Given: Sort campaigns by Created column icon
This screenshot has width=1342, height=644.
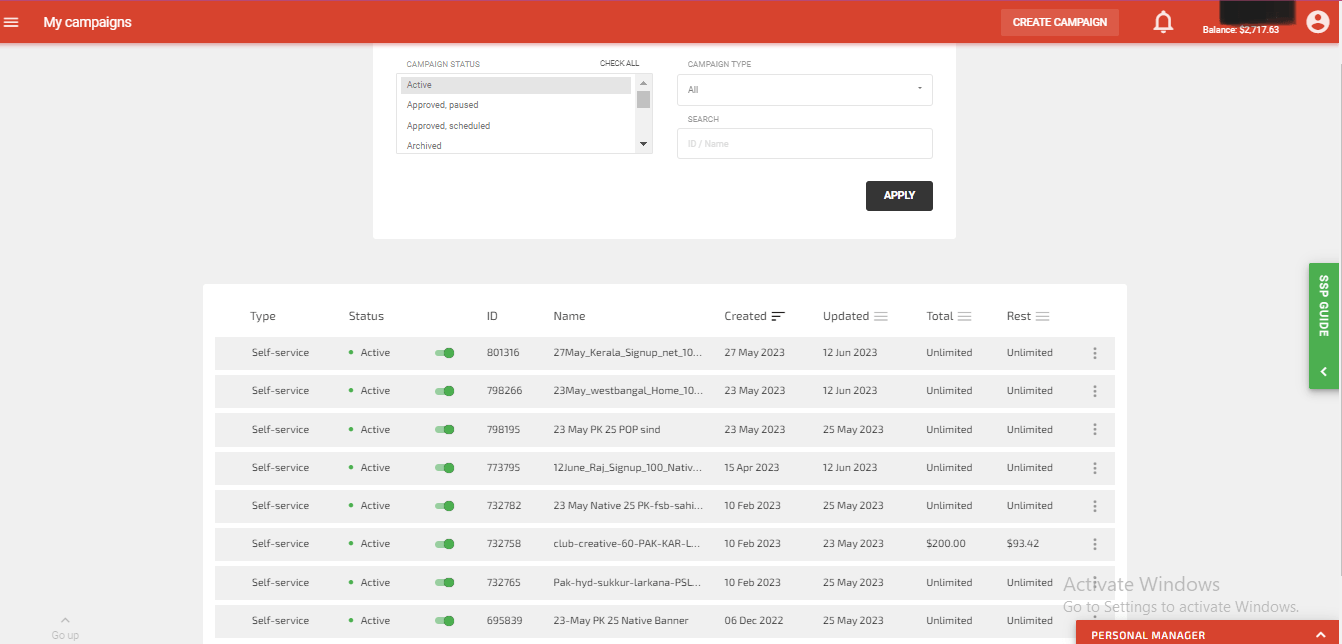Looking at the screenshot, I should pyautogui.click(x=778, y=316).
